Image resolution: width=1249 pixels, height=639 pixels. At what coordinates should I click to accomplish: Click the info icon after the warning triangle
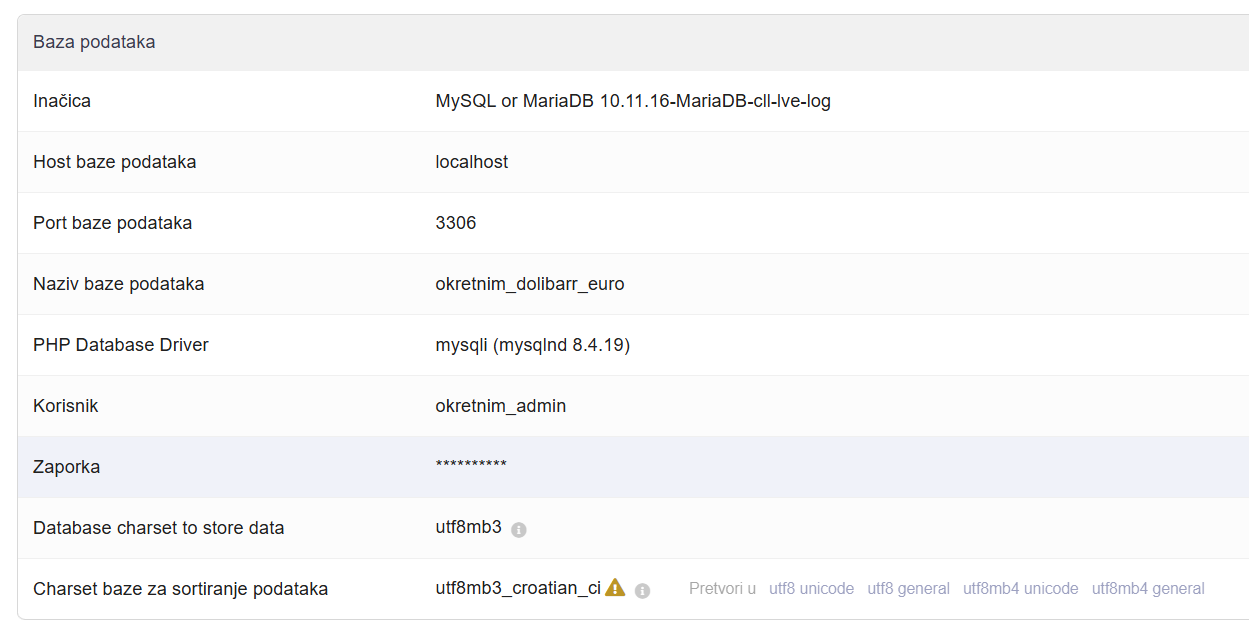point(642,591)
